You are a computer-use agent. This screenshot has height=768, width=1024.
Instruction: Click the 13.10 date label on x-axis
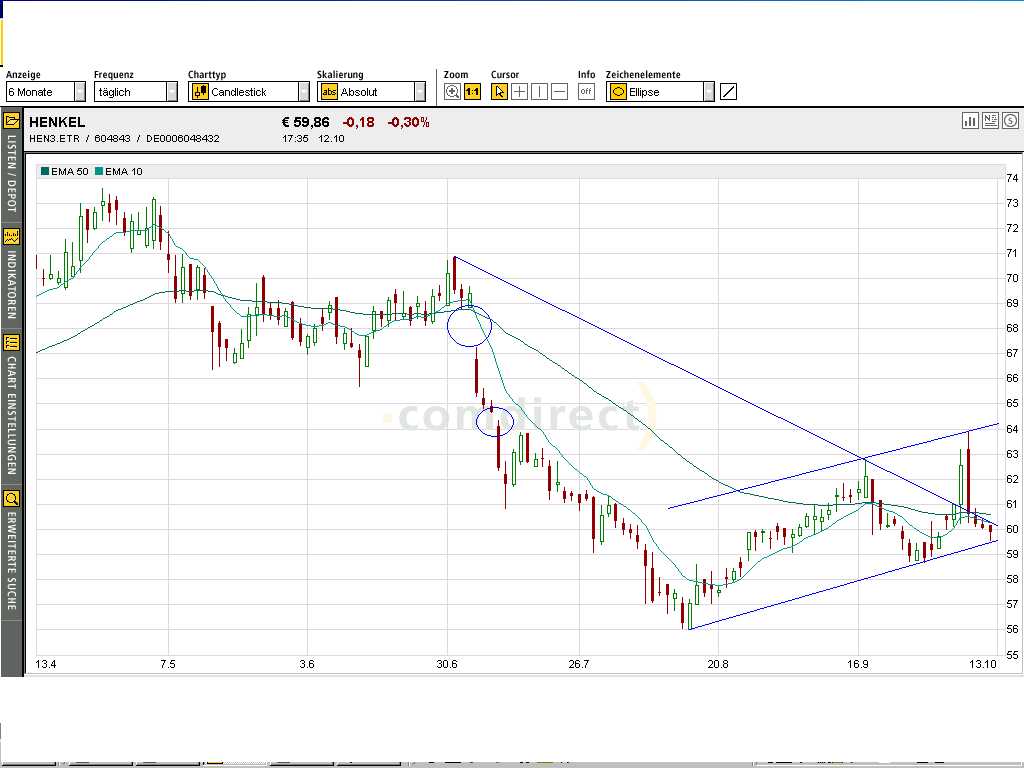click(x=983, y=664)
